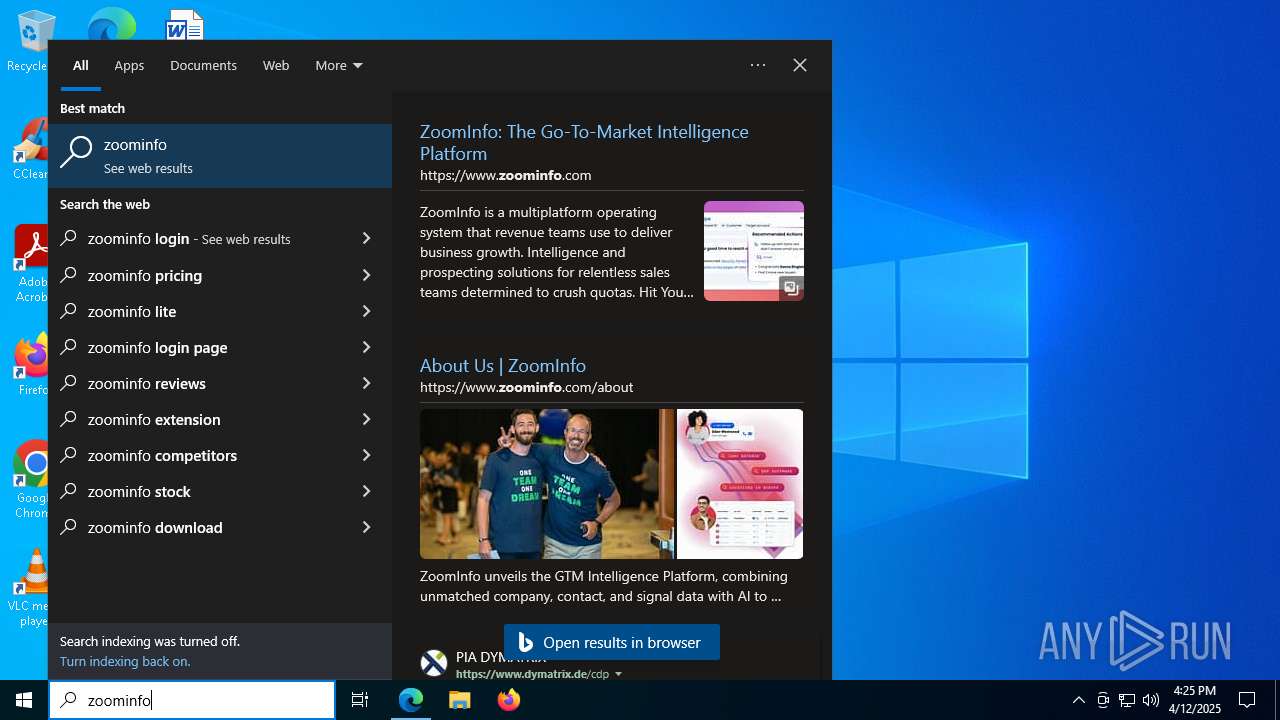Open the Action Center notifications icon

[x=1247, y=700]
